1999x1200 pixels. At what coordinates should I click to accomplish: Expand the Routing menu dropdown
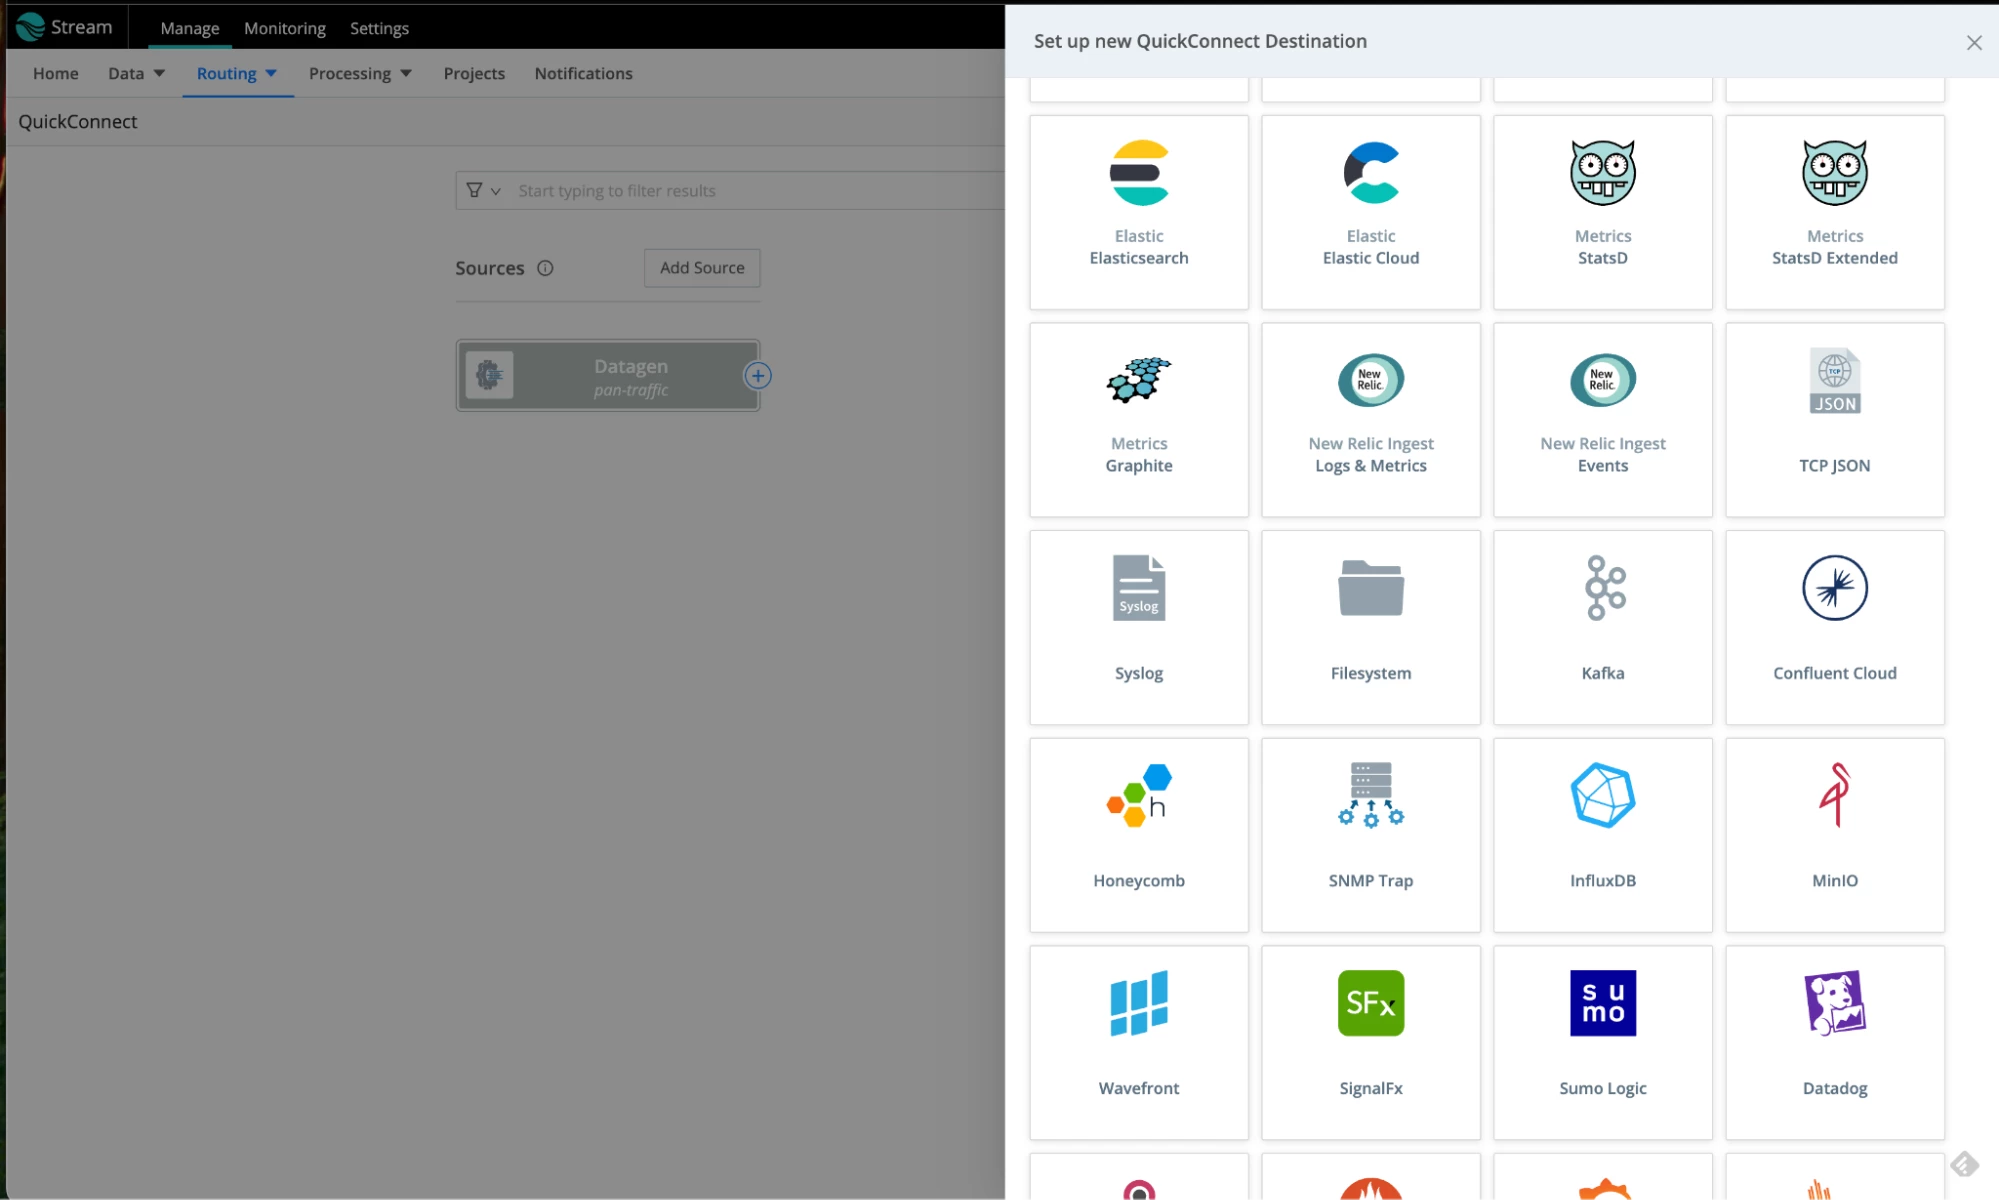tap(237, 73)
